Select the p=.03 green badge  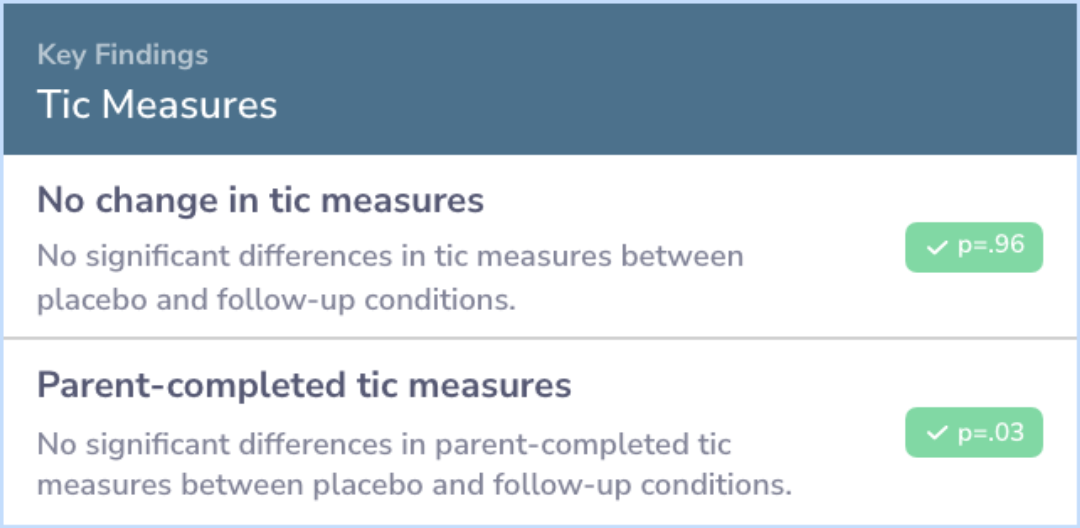tap(974, 432)
